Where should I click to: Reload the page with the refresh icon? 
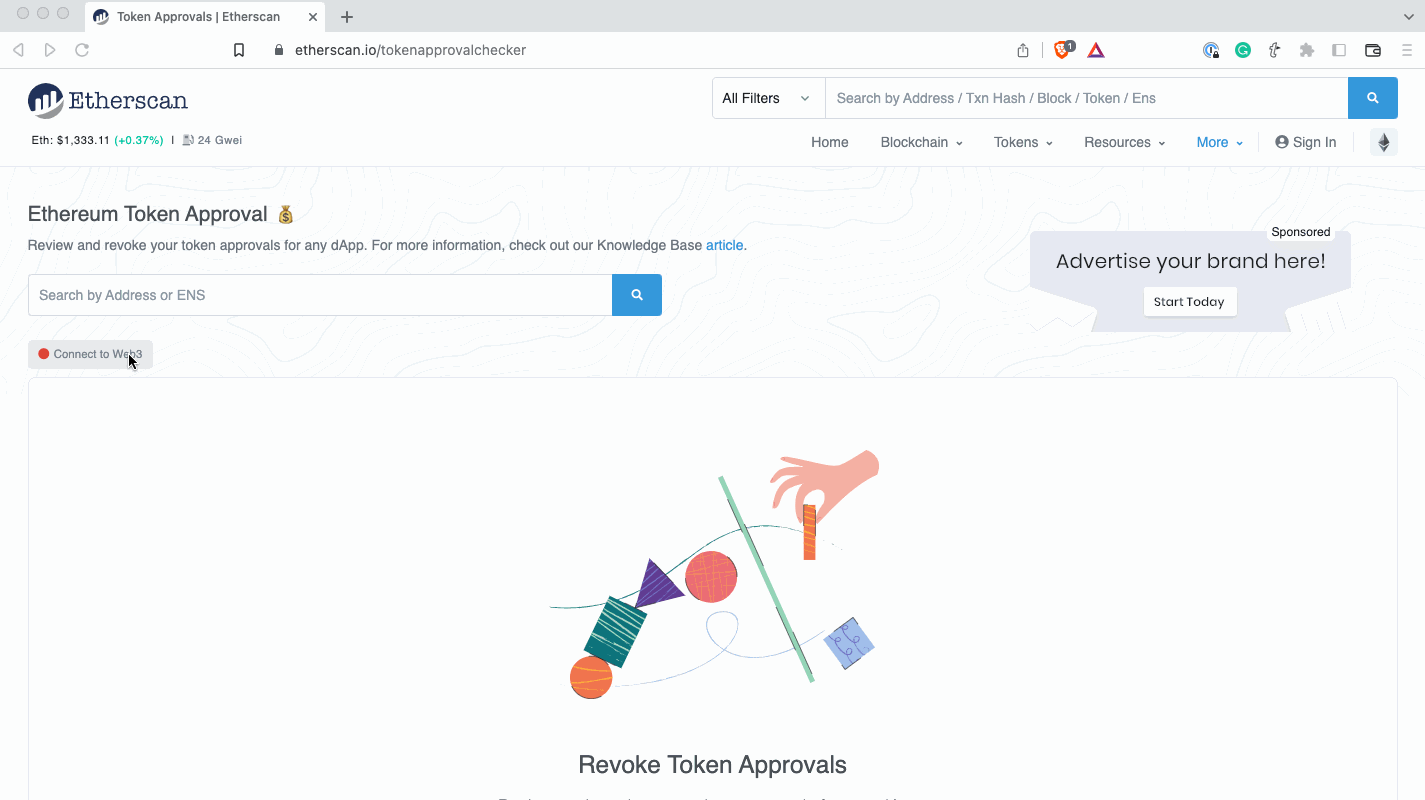coord(82,50)
